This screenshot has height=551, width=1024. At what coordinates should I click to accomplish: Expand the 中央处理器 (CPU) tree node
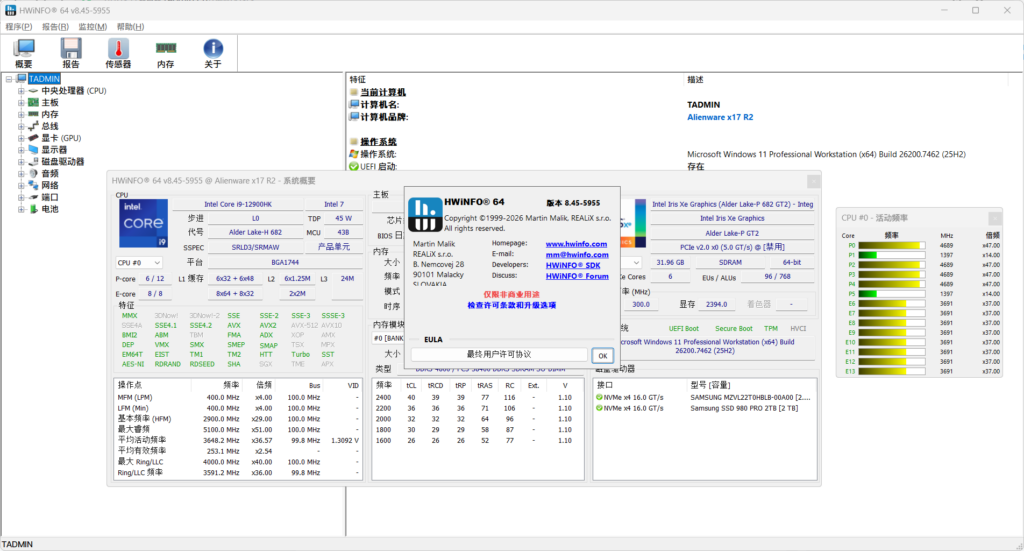(x=21, y=91)
